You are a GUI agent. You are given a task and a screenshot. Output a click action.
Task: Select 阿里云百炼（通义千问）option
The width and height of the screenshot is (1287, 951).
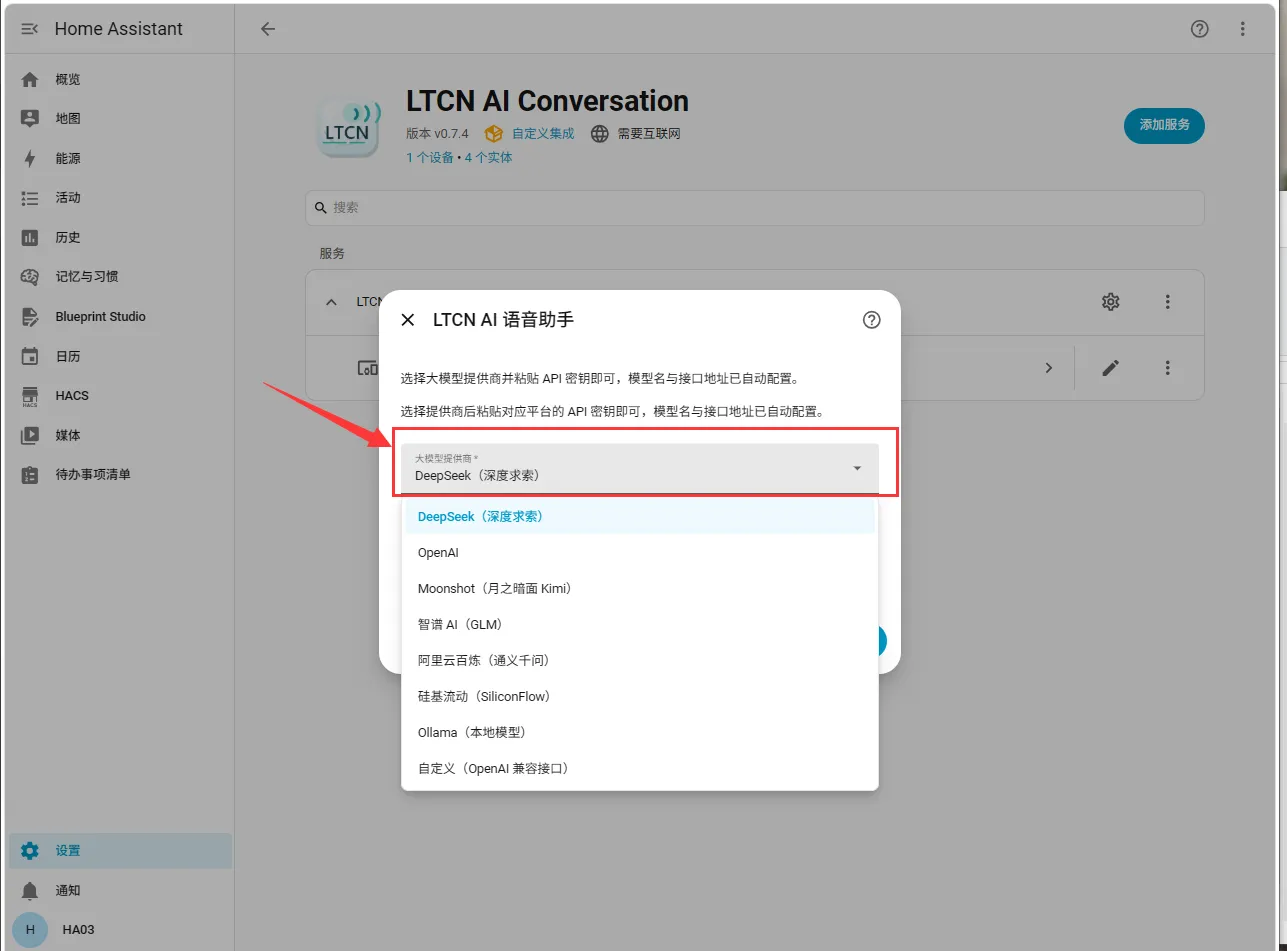pyautogui.click(x=638, y=660)
